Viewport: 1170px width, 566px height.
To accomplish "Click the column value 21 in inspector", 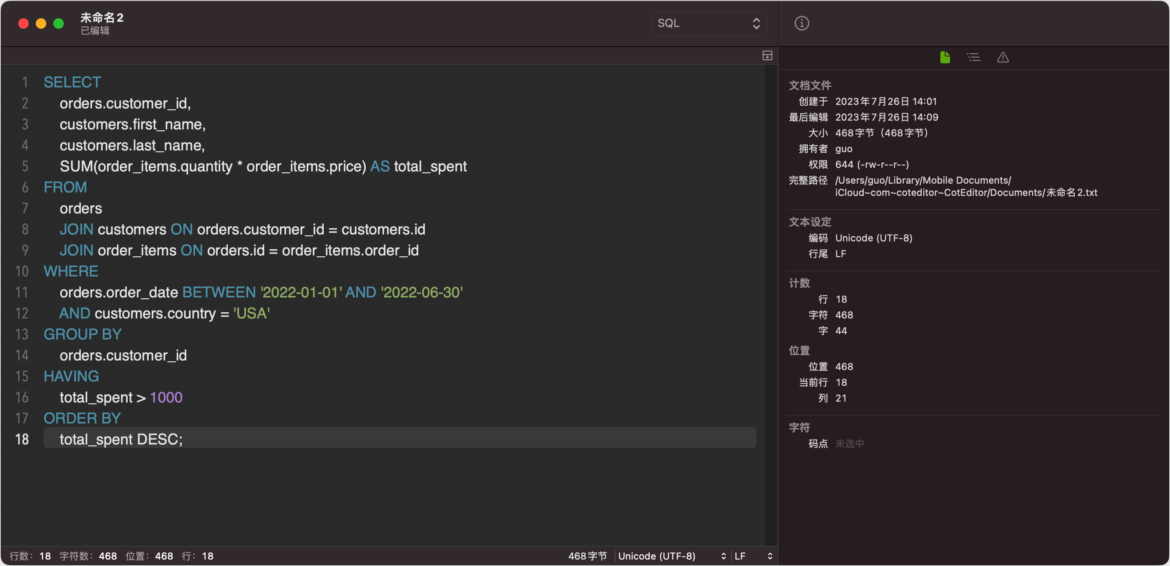I will tap(841, 398).
